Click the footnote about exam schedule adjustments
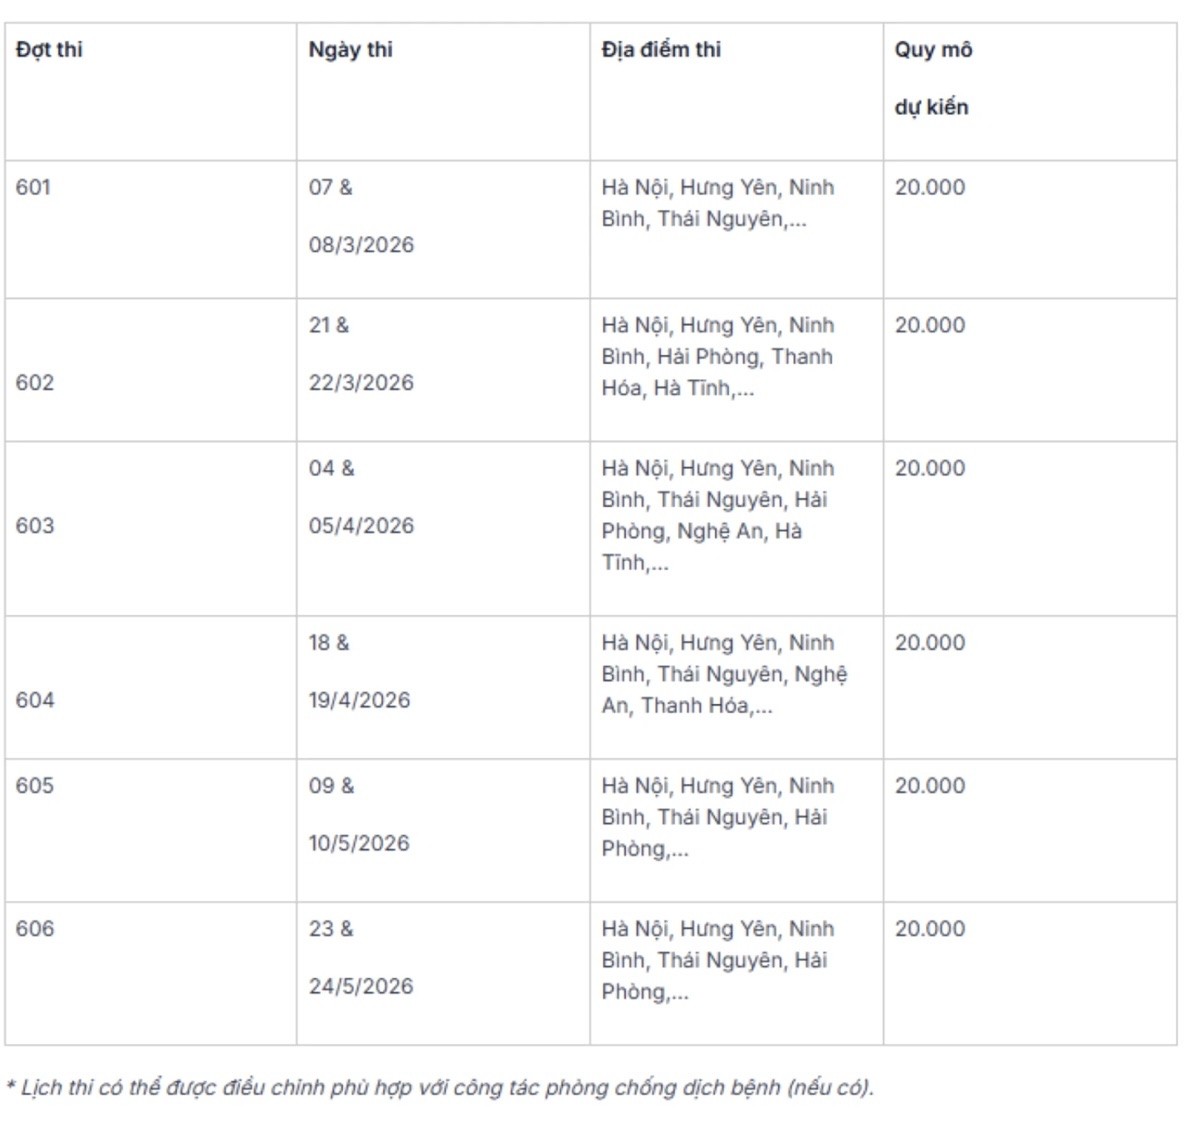 (440, 1088)
